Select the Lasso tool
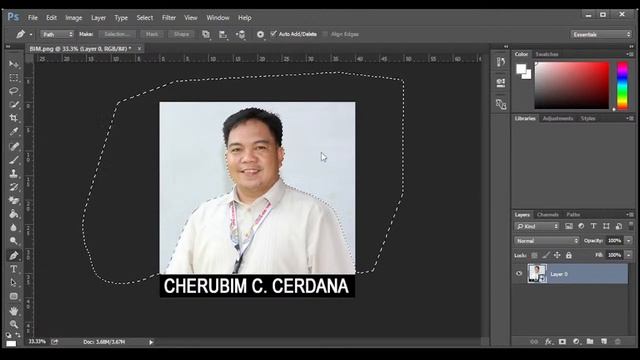Image resolution: width=640 pixels, height=360 pixels. 13,91
